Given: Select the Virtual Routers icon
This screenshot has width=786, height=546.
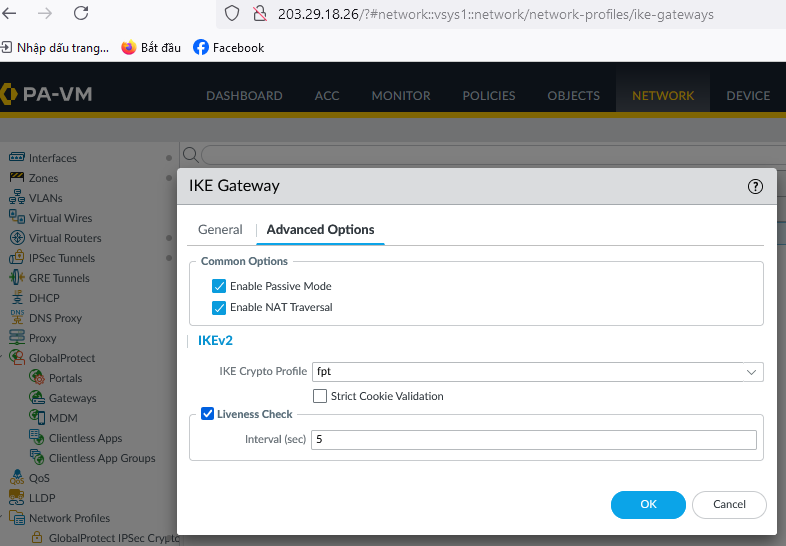Looking at the screenshot, I should (x=17, y=238).
